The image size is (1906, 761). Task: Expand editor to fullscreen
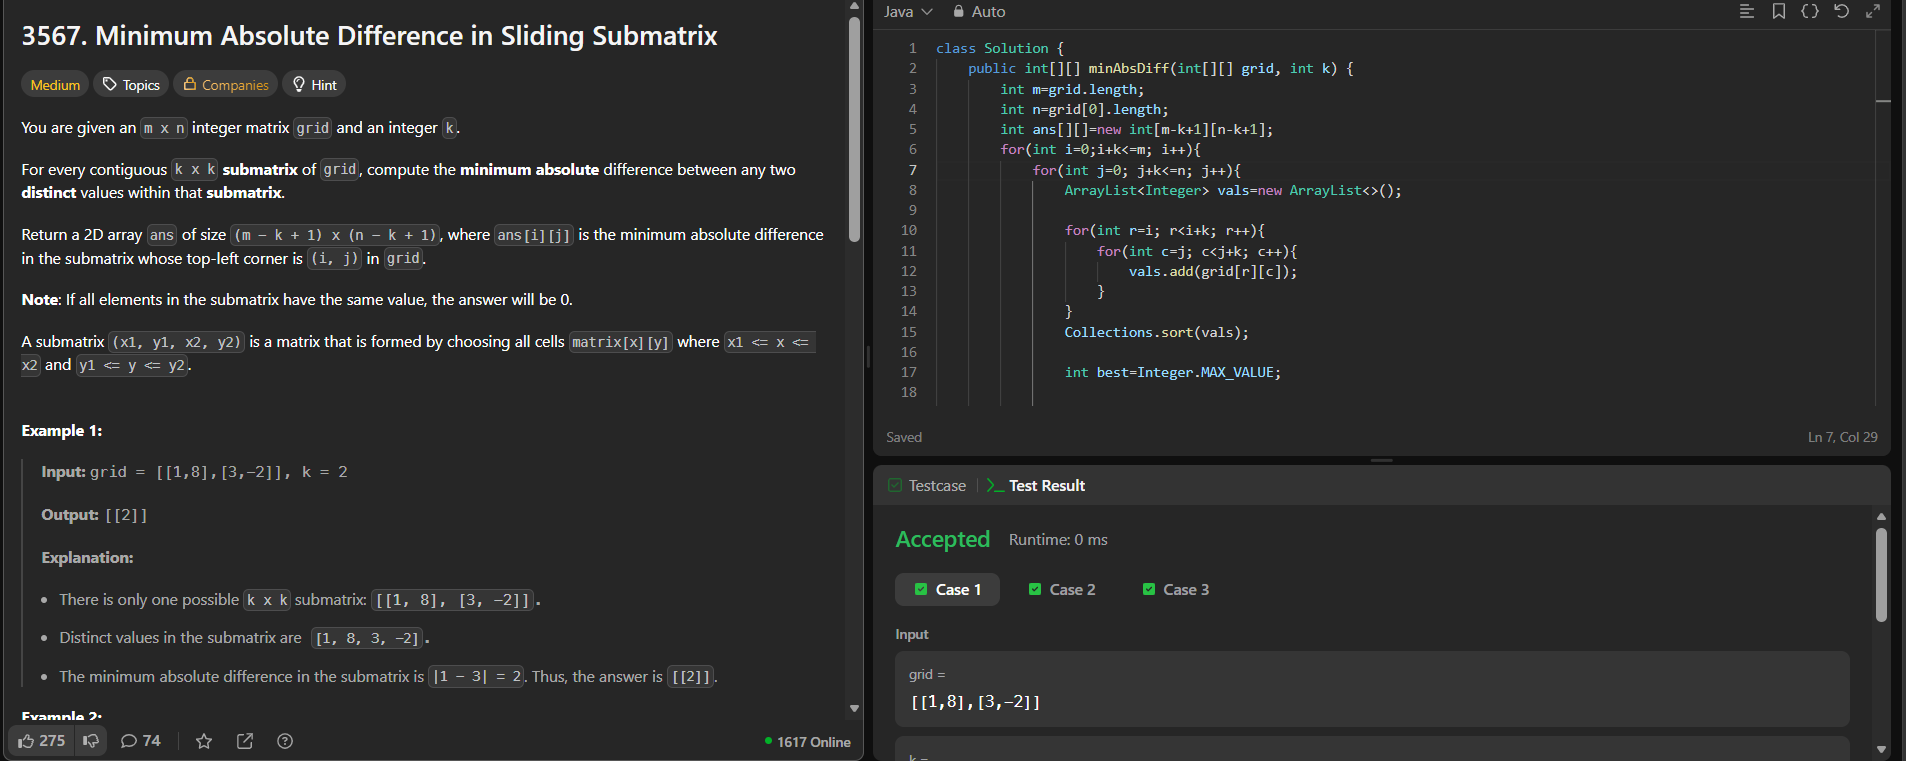point(1873,11)
